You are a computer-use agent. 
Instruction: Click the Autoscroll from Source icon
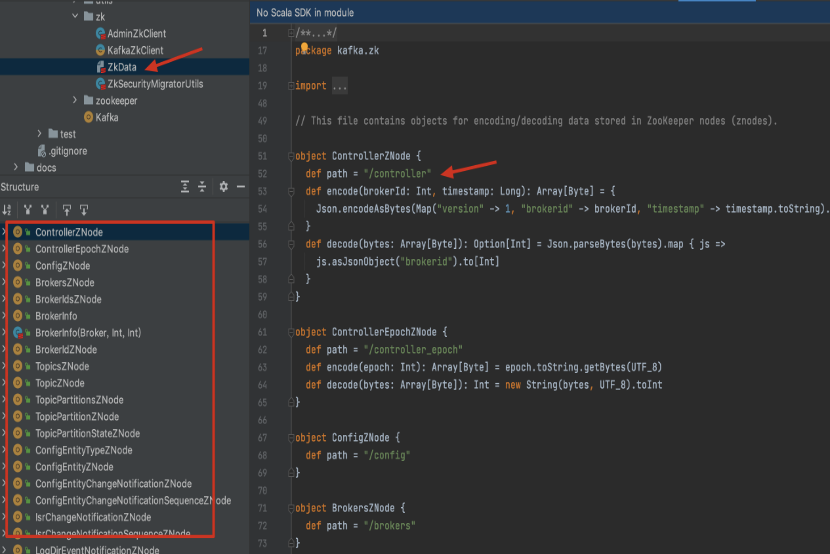click(85, 210)
